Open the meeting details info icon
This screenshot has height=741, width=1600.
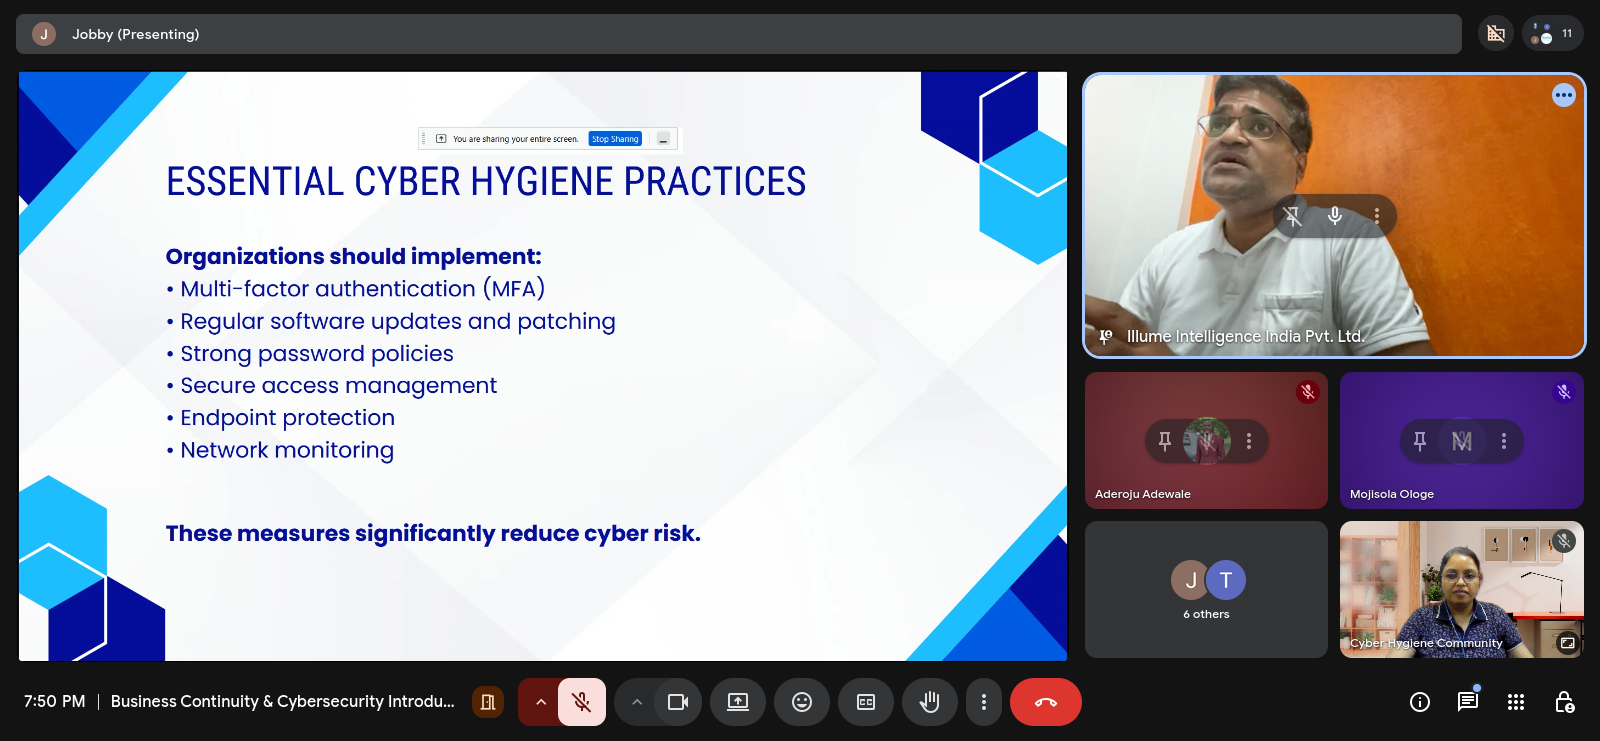1419,702
